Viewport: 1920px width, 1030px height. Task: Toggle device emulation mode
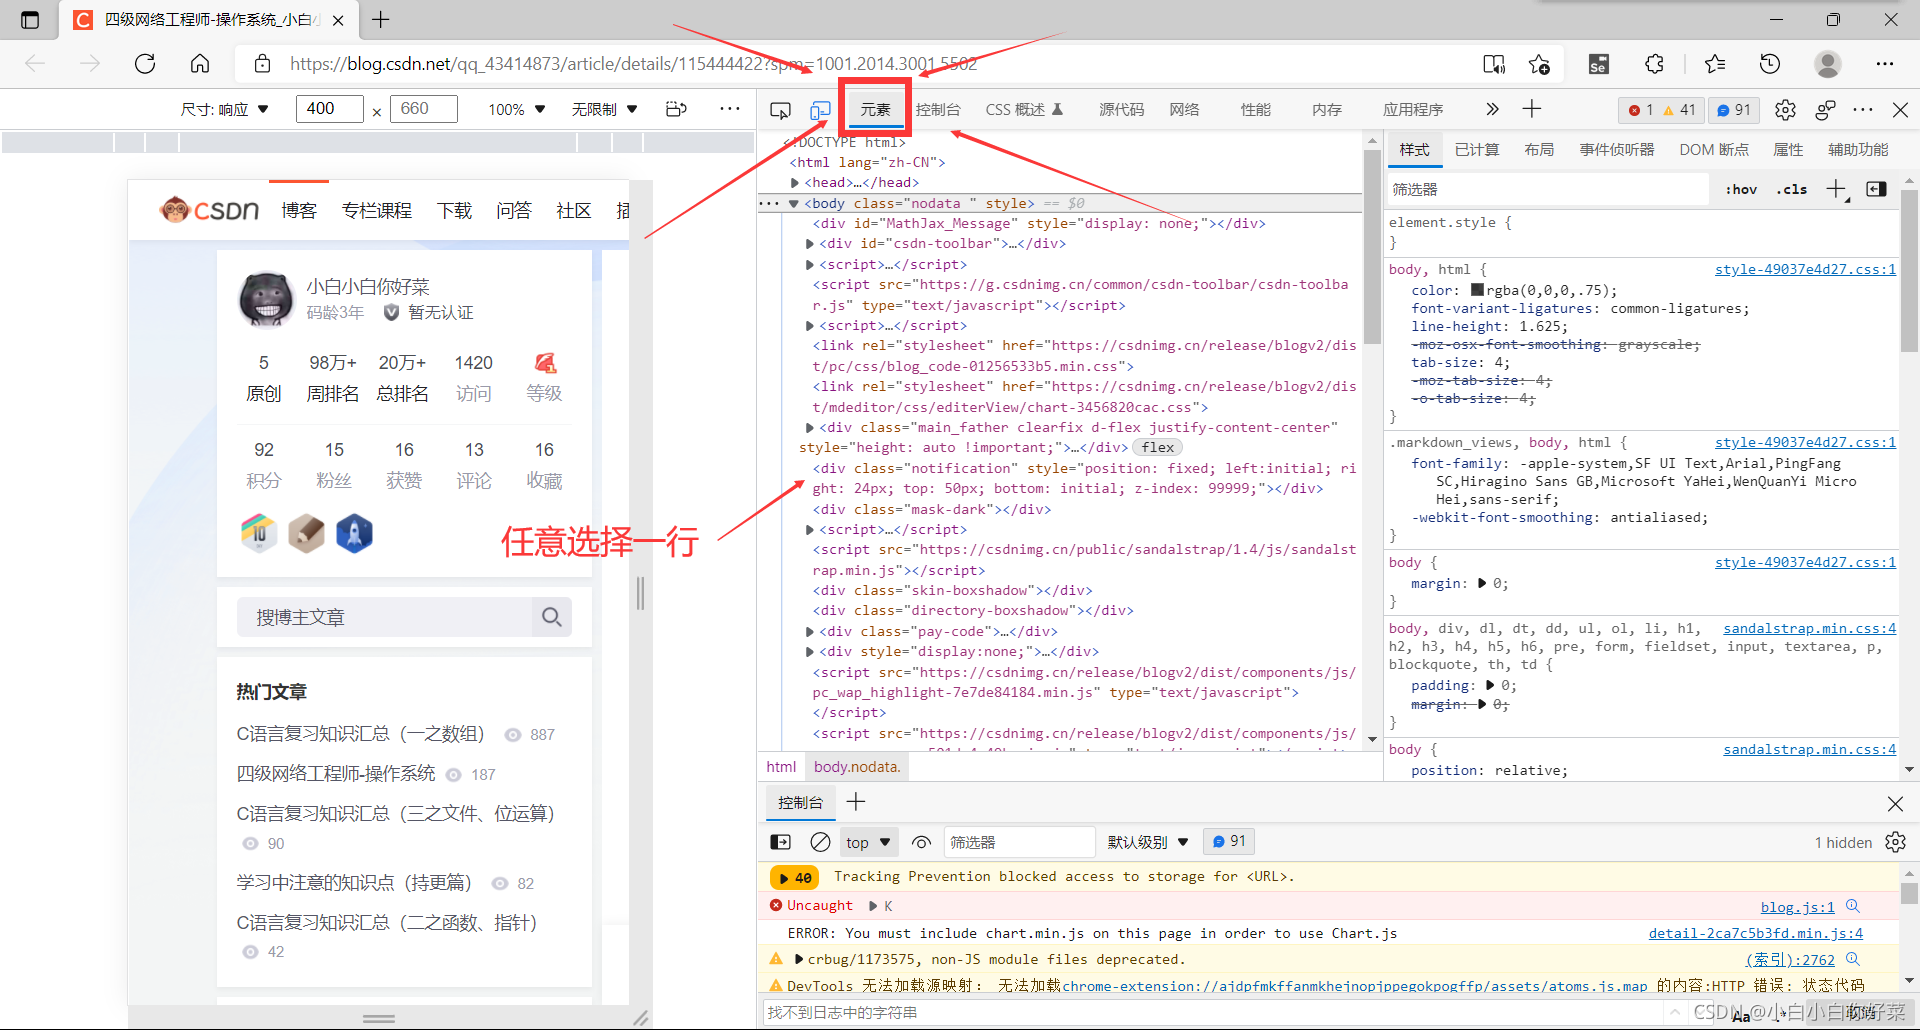coord(820,110)
